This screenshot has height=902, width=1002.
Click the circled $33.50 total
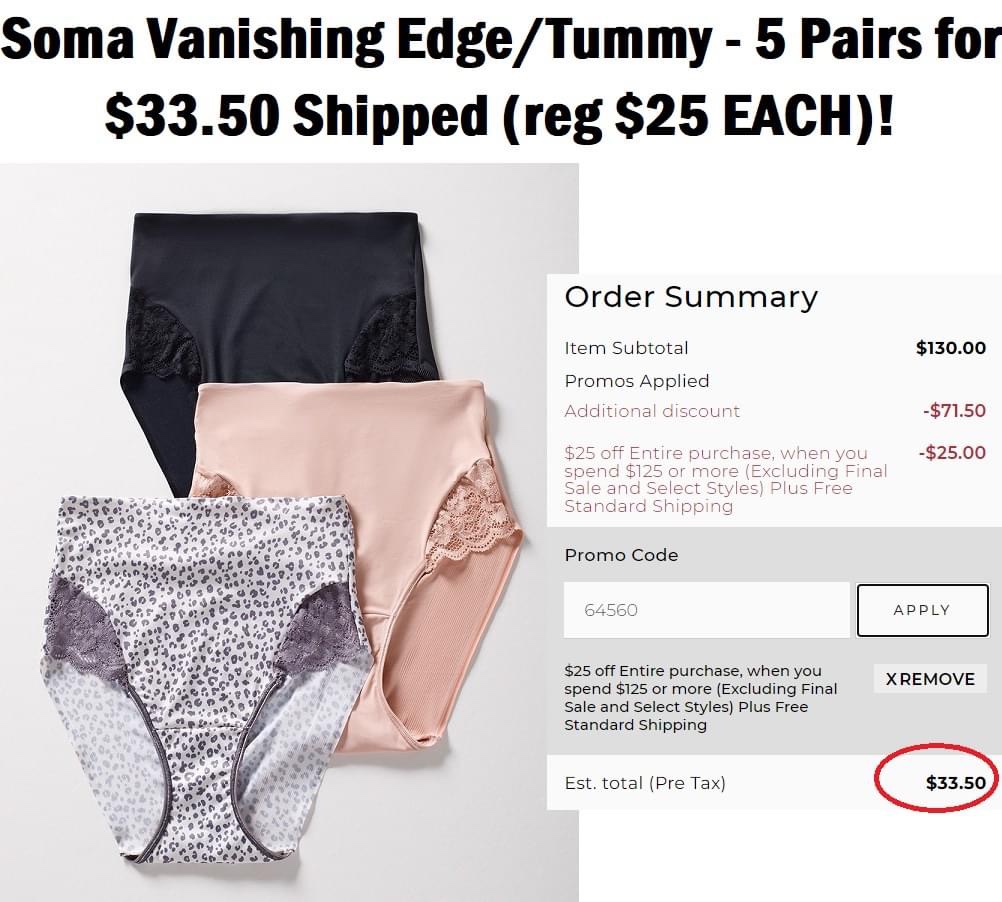tap(955, 783)
